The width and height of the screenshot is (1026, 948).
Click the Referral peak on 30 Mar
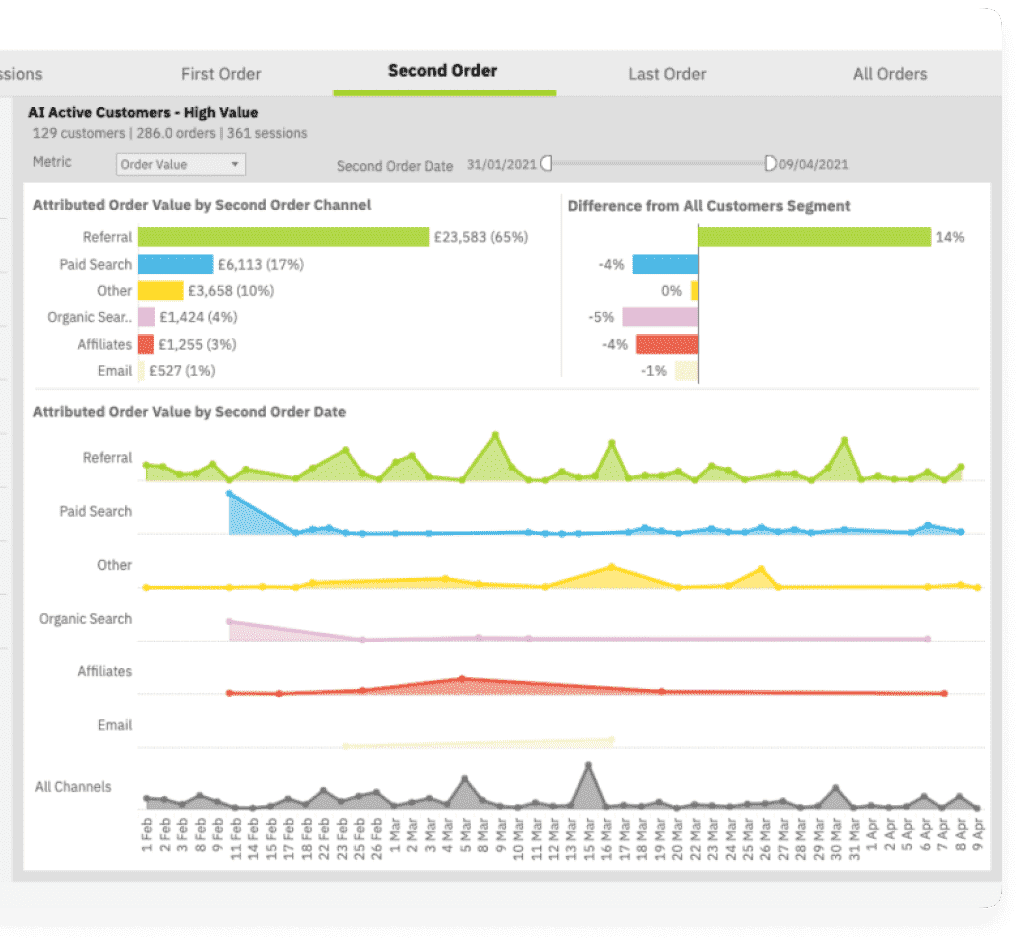845,440
